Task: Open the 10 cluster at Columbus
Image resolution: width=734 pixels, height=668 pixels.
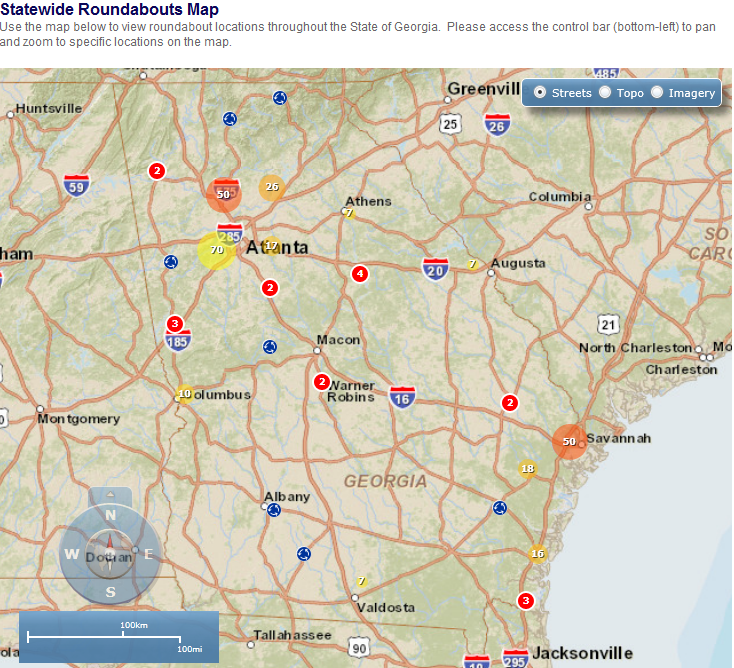Action: click(184, 394)
